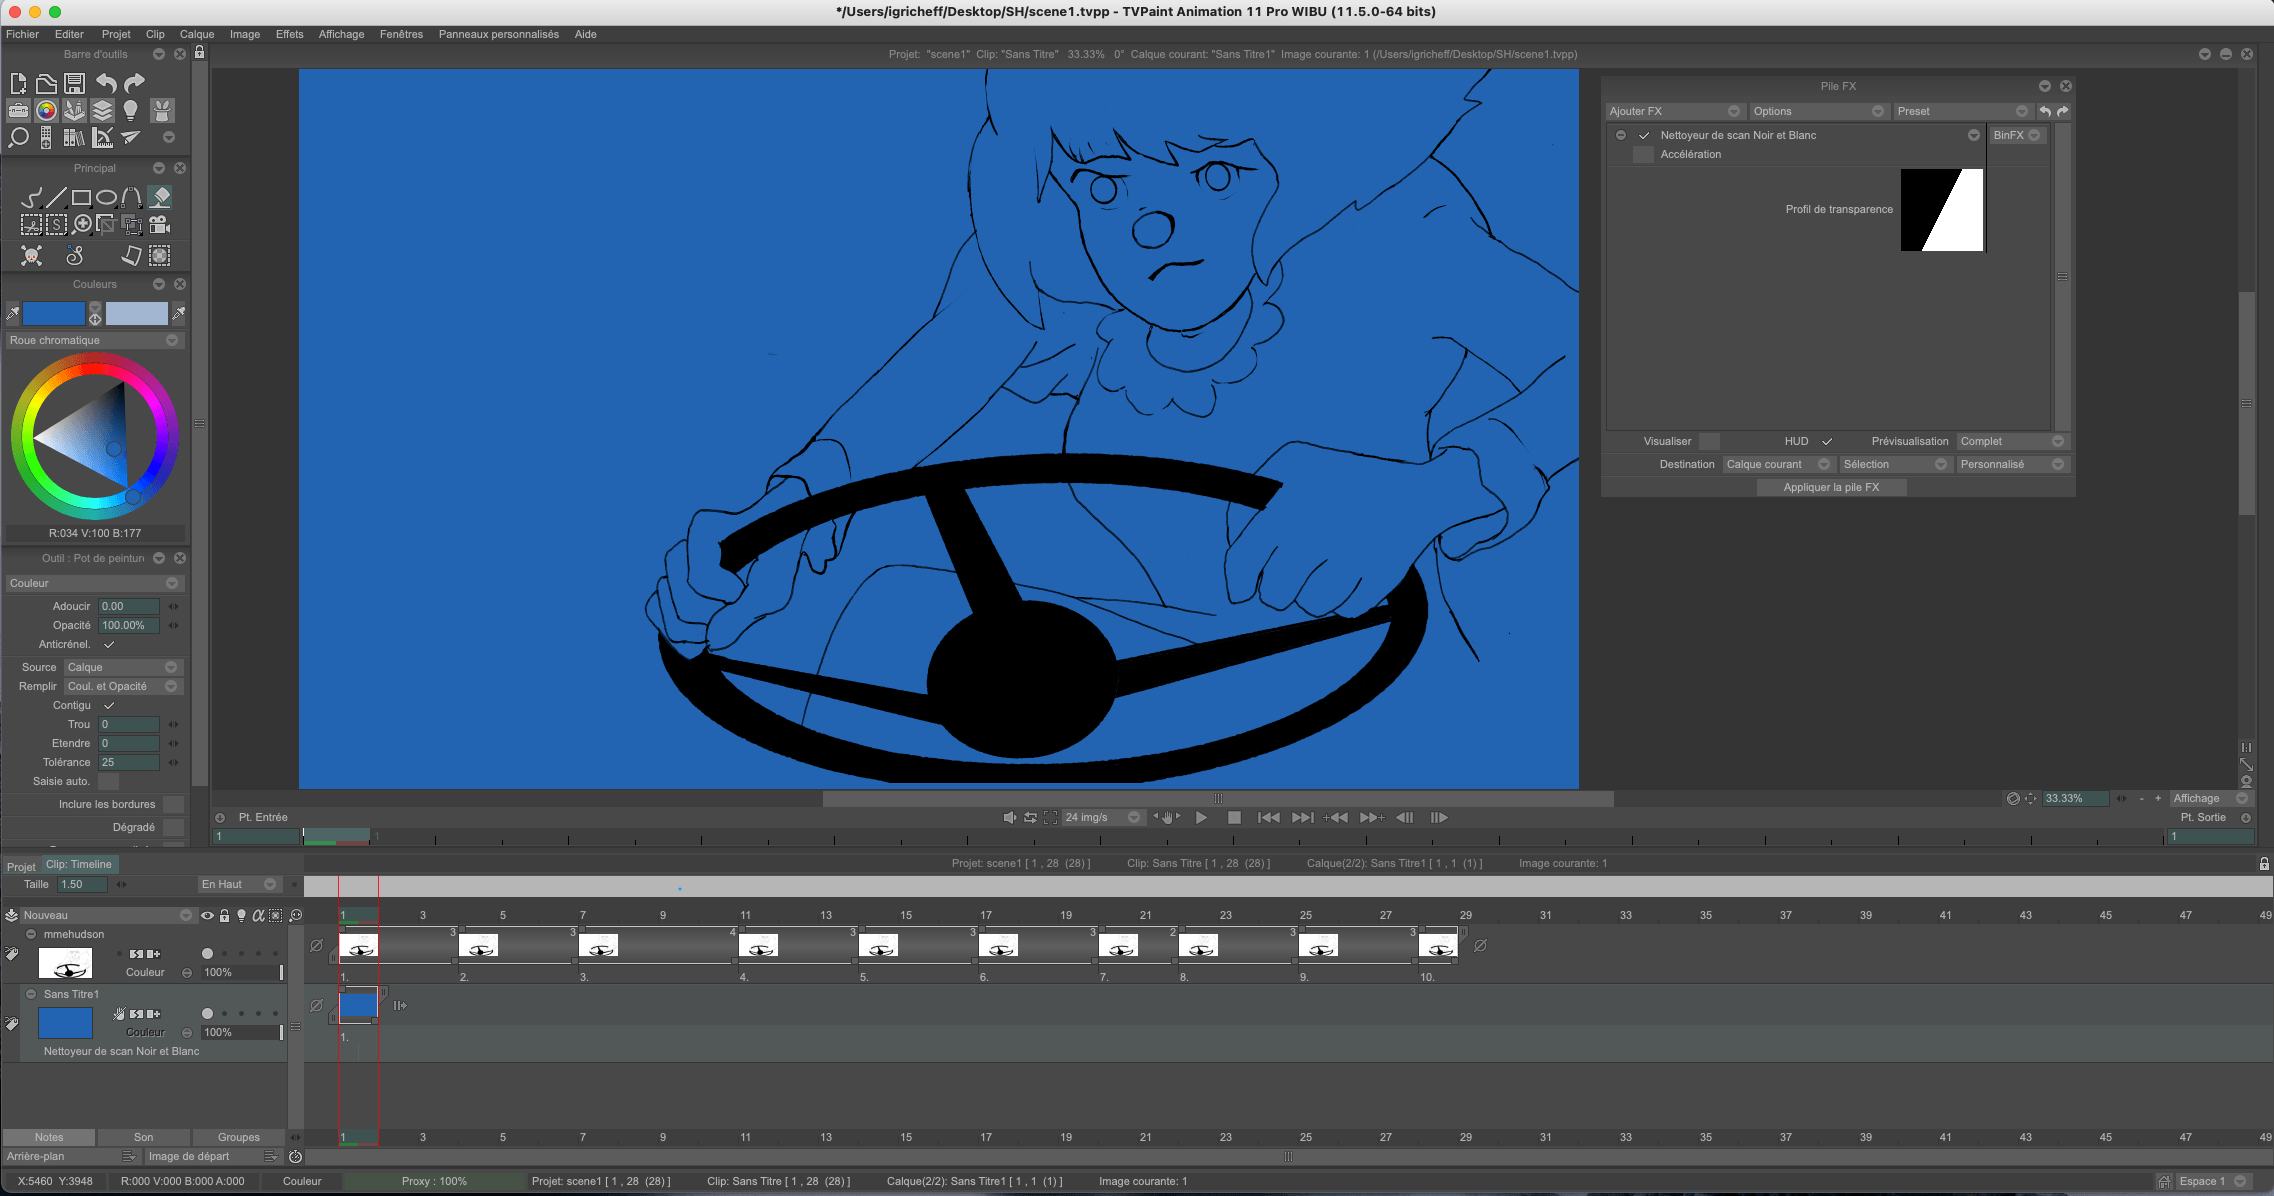
Task: Click the Son button below layers
Action: (x=144, y=1137)
